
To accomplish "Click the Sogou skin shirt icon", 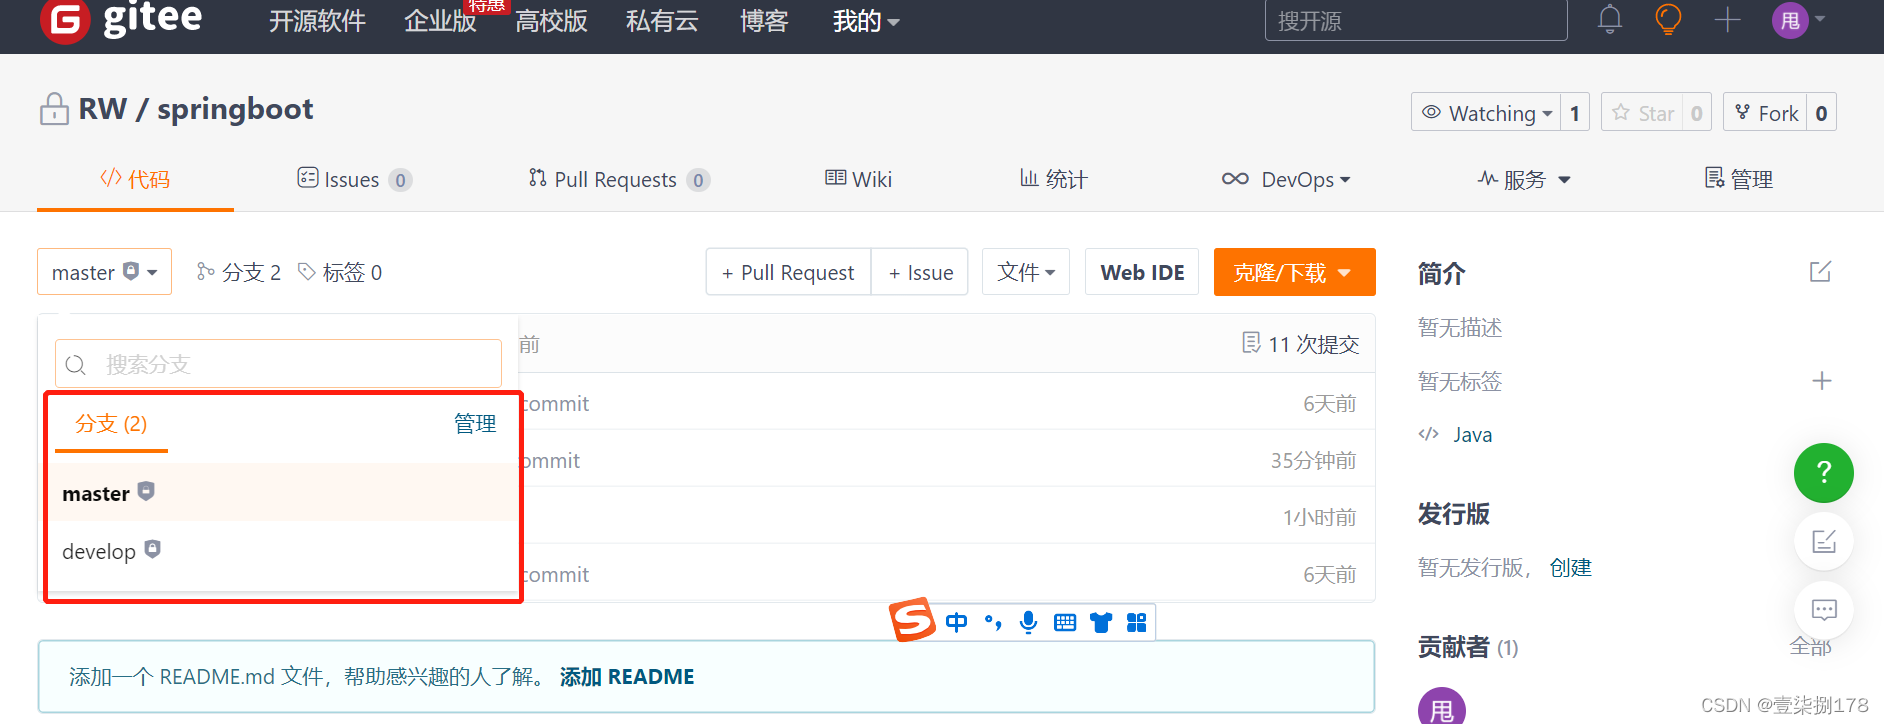I will click(x=1101, y=623).
